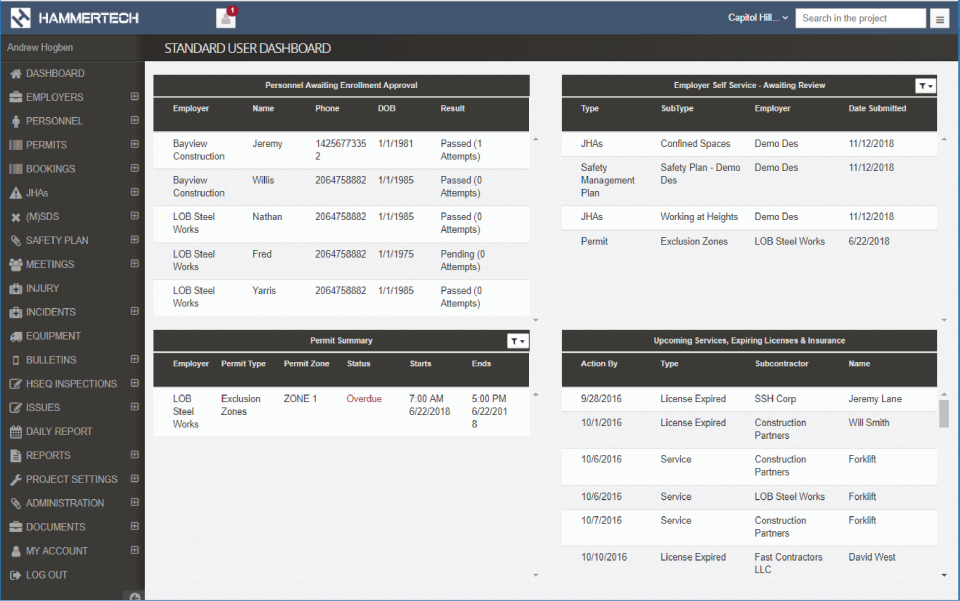Click the Bookings barcode icon
Image resolution: width=960 pixels, height=601 pixels.
(16, 169)
